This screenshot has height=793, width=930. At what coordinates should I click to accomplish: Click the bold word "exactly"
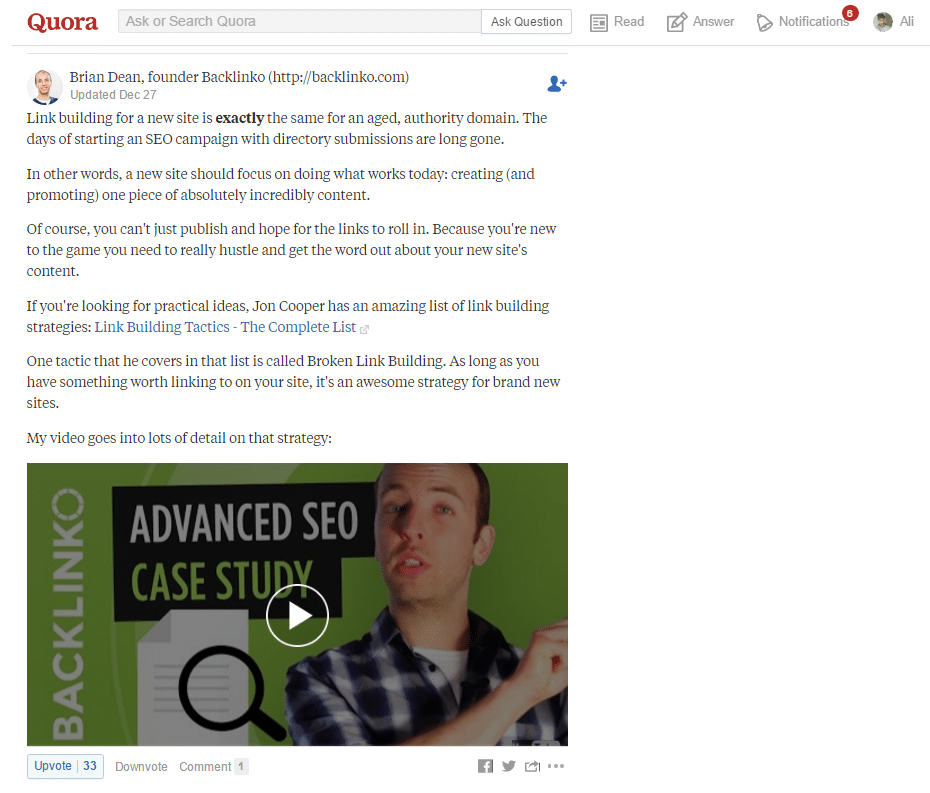[240, 118]
